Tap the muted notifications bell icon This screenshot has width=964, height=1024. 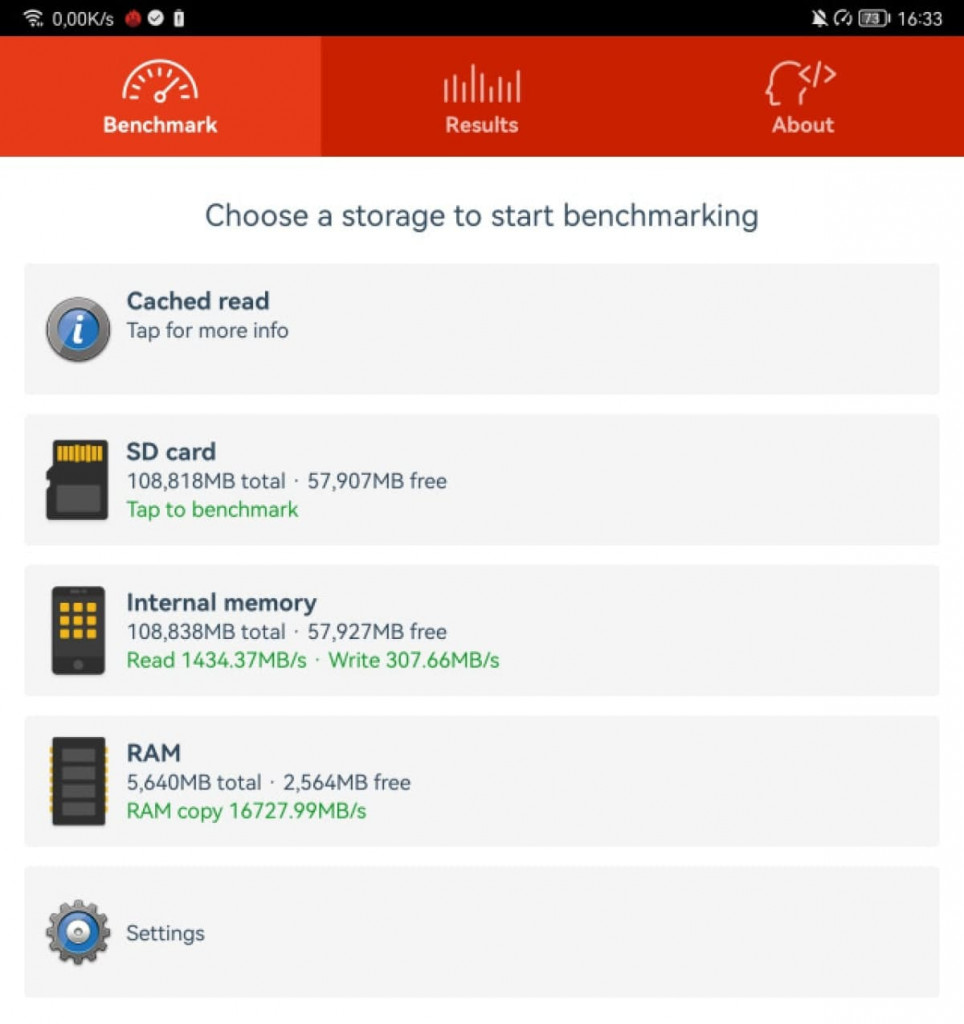click(x=819, y=18)
